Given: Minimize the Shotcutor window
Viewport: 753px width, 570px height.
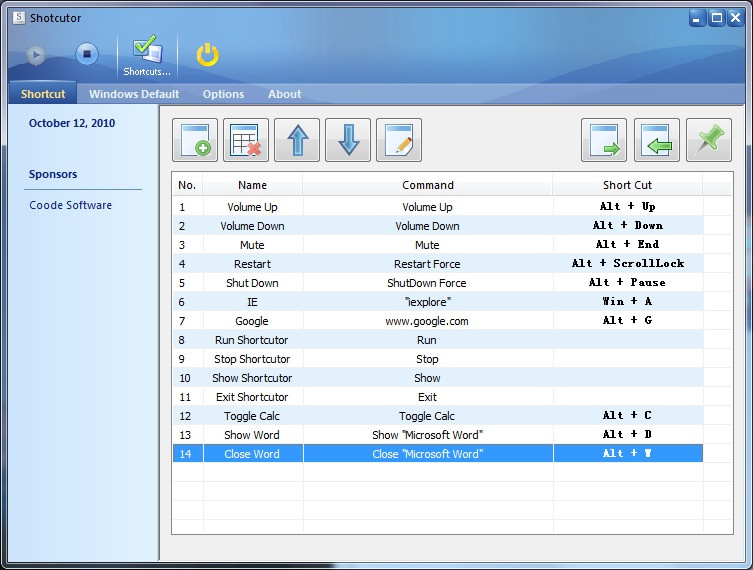Looking at the screenshot, I should (x=697, y=18).
